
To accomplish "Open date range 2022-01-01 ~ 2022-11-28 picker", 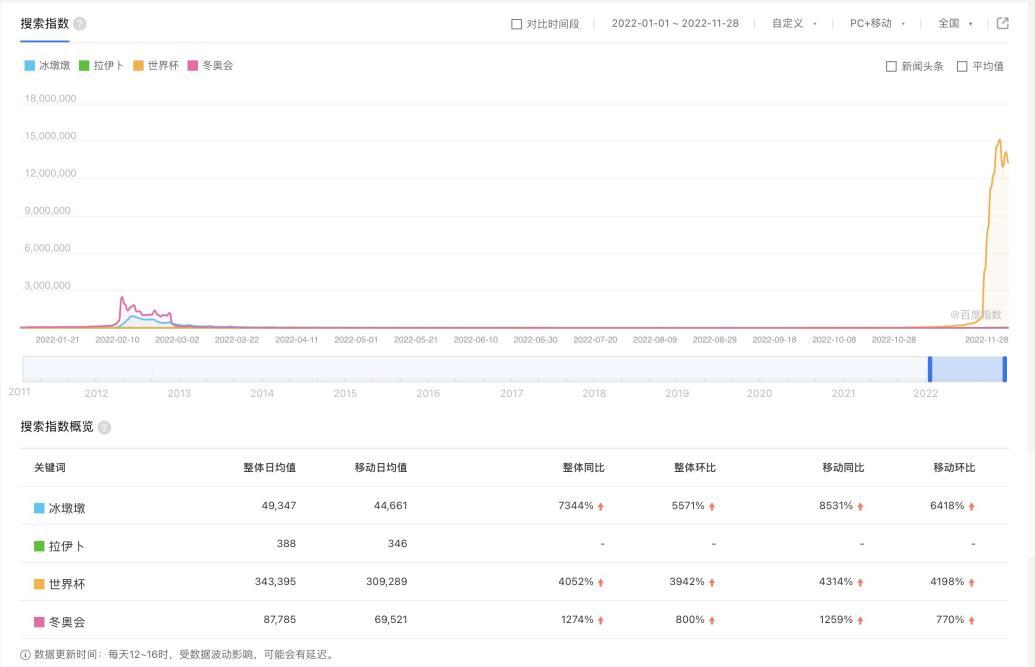I will click(675, 23).
